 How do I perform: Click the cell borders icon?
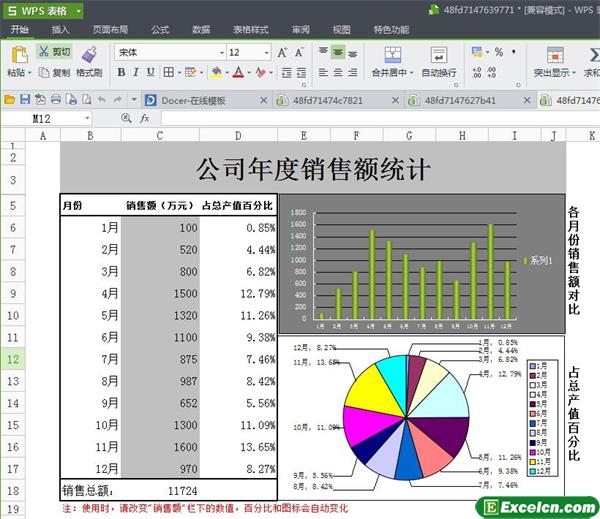point(168,72)
